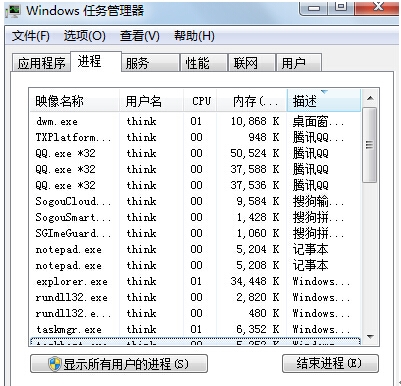The width and height of the screenshot is (401, 386).
Task: Open the 查看(V) menu
Action: click(140, 36)
